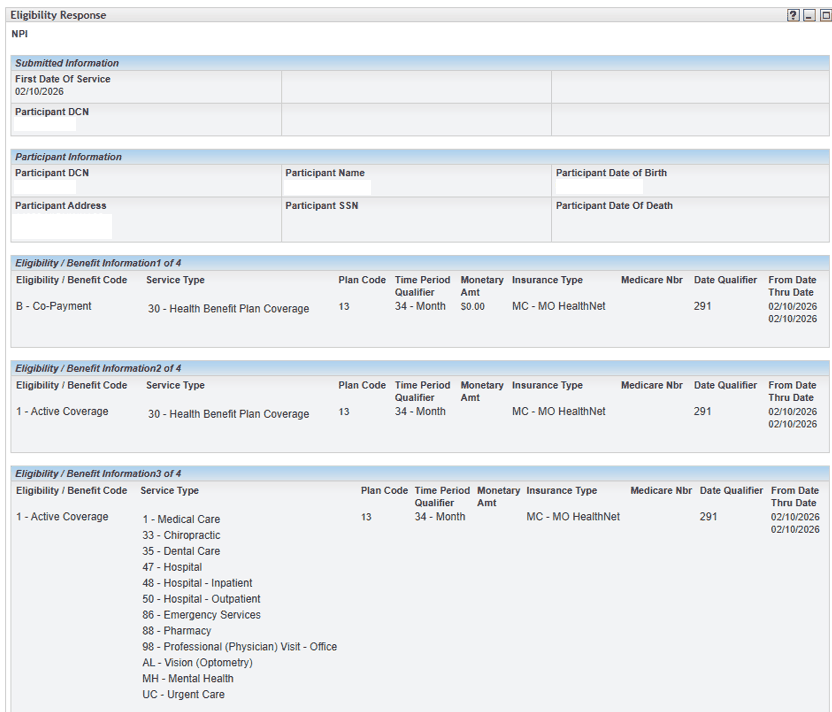Screen dimensions: 832x712
Task: Click 'Participant DCN' label under Submitted Information
Action: click(x=52, y=111)
